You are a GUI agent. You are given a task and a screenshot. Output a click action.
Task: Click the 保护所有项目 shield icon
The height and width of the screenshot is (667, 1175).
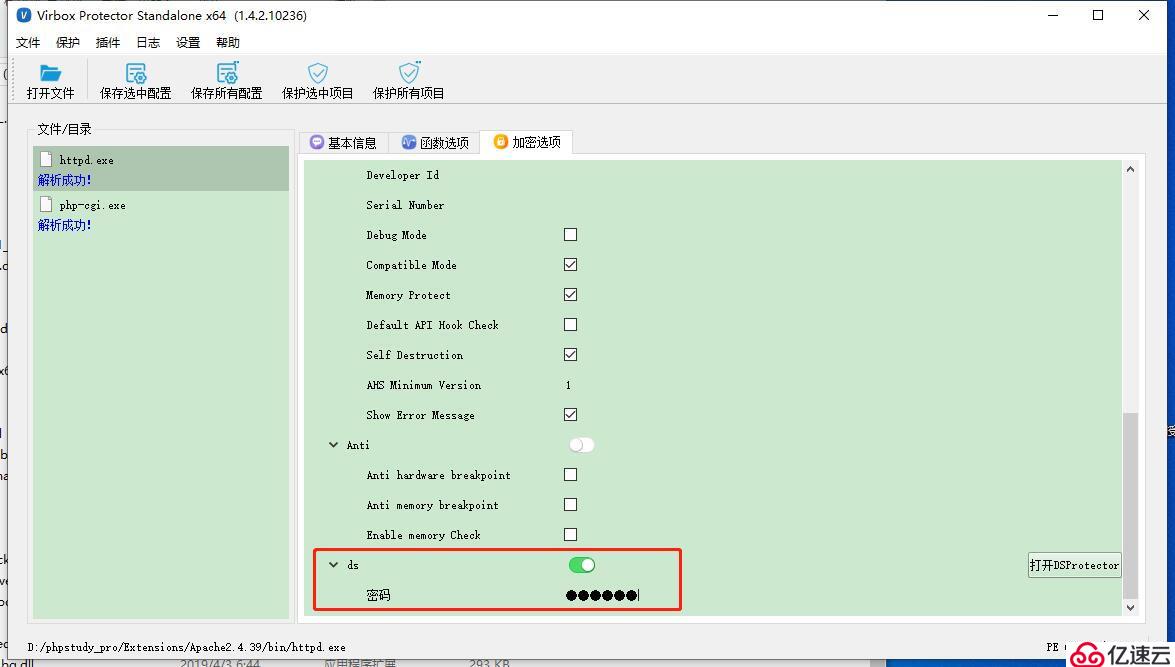coord(409,73)
